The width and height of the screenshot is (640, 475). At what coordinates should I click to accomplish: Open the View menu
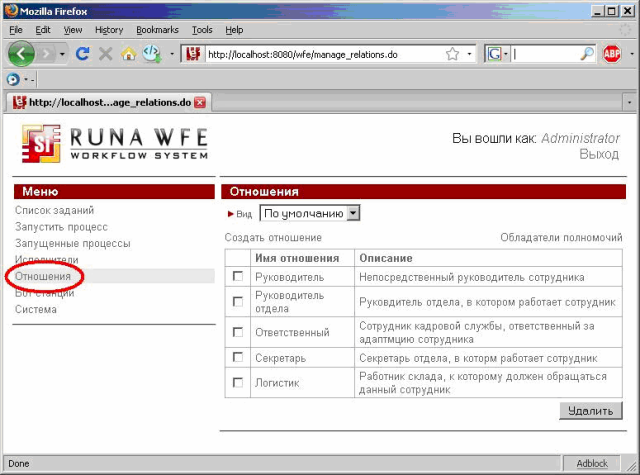(x=73, y=30)
